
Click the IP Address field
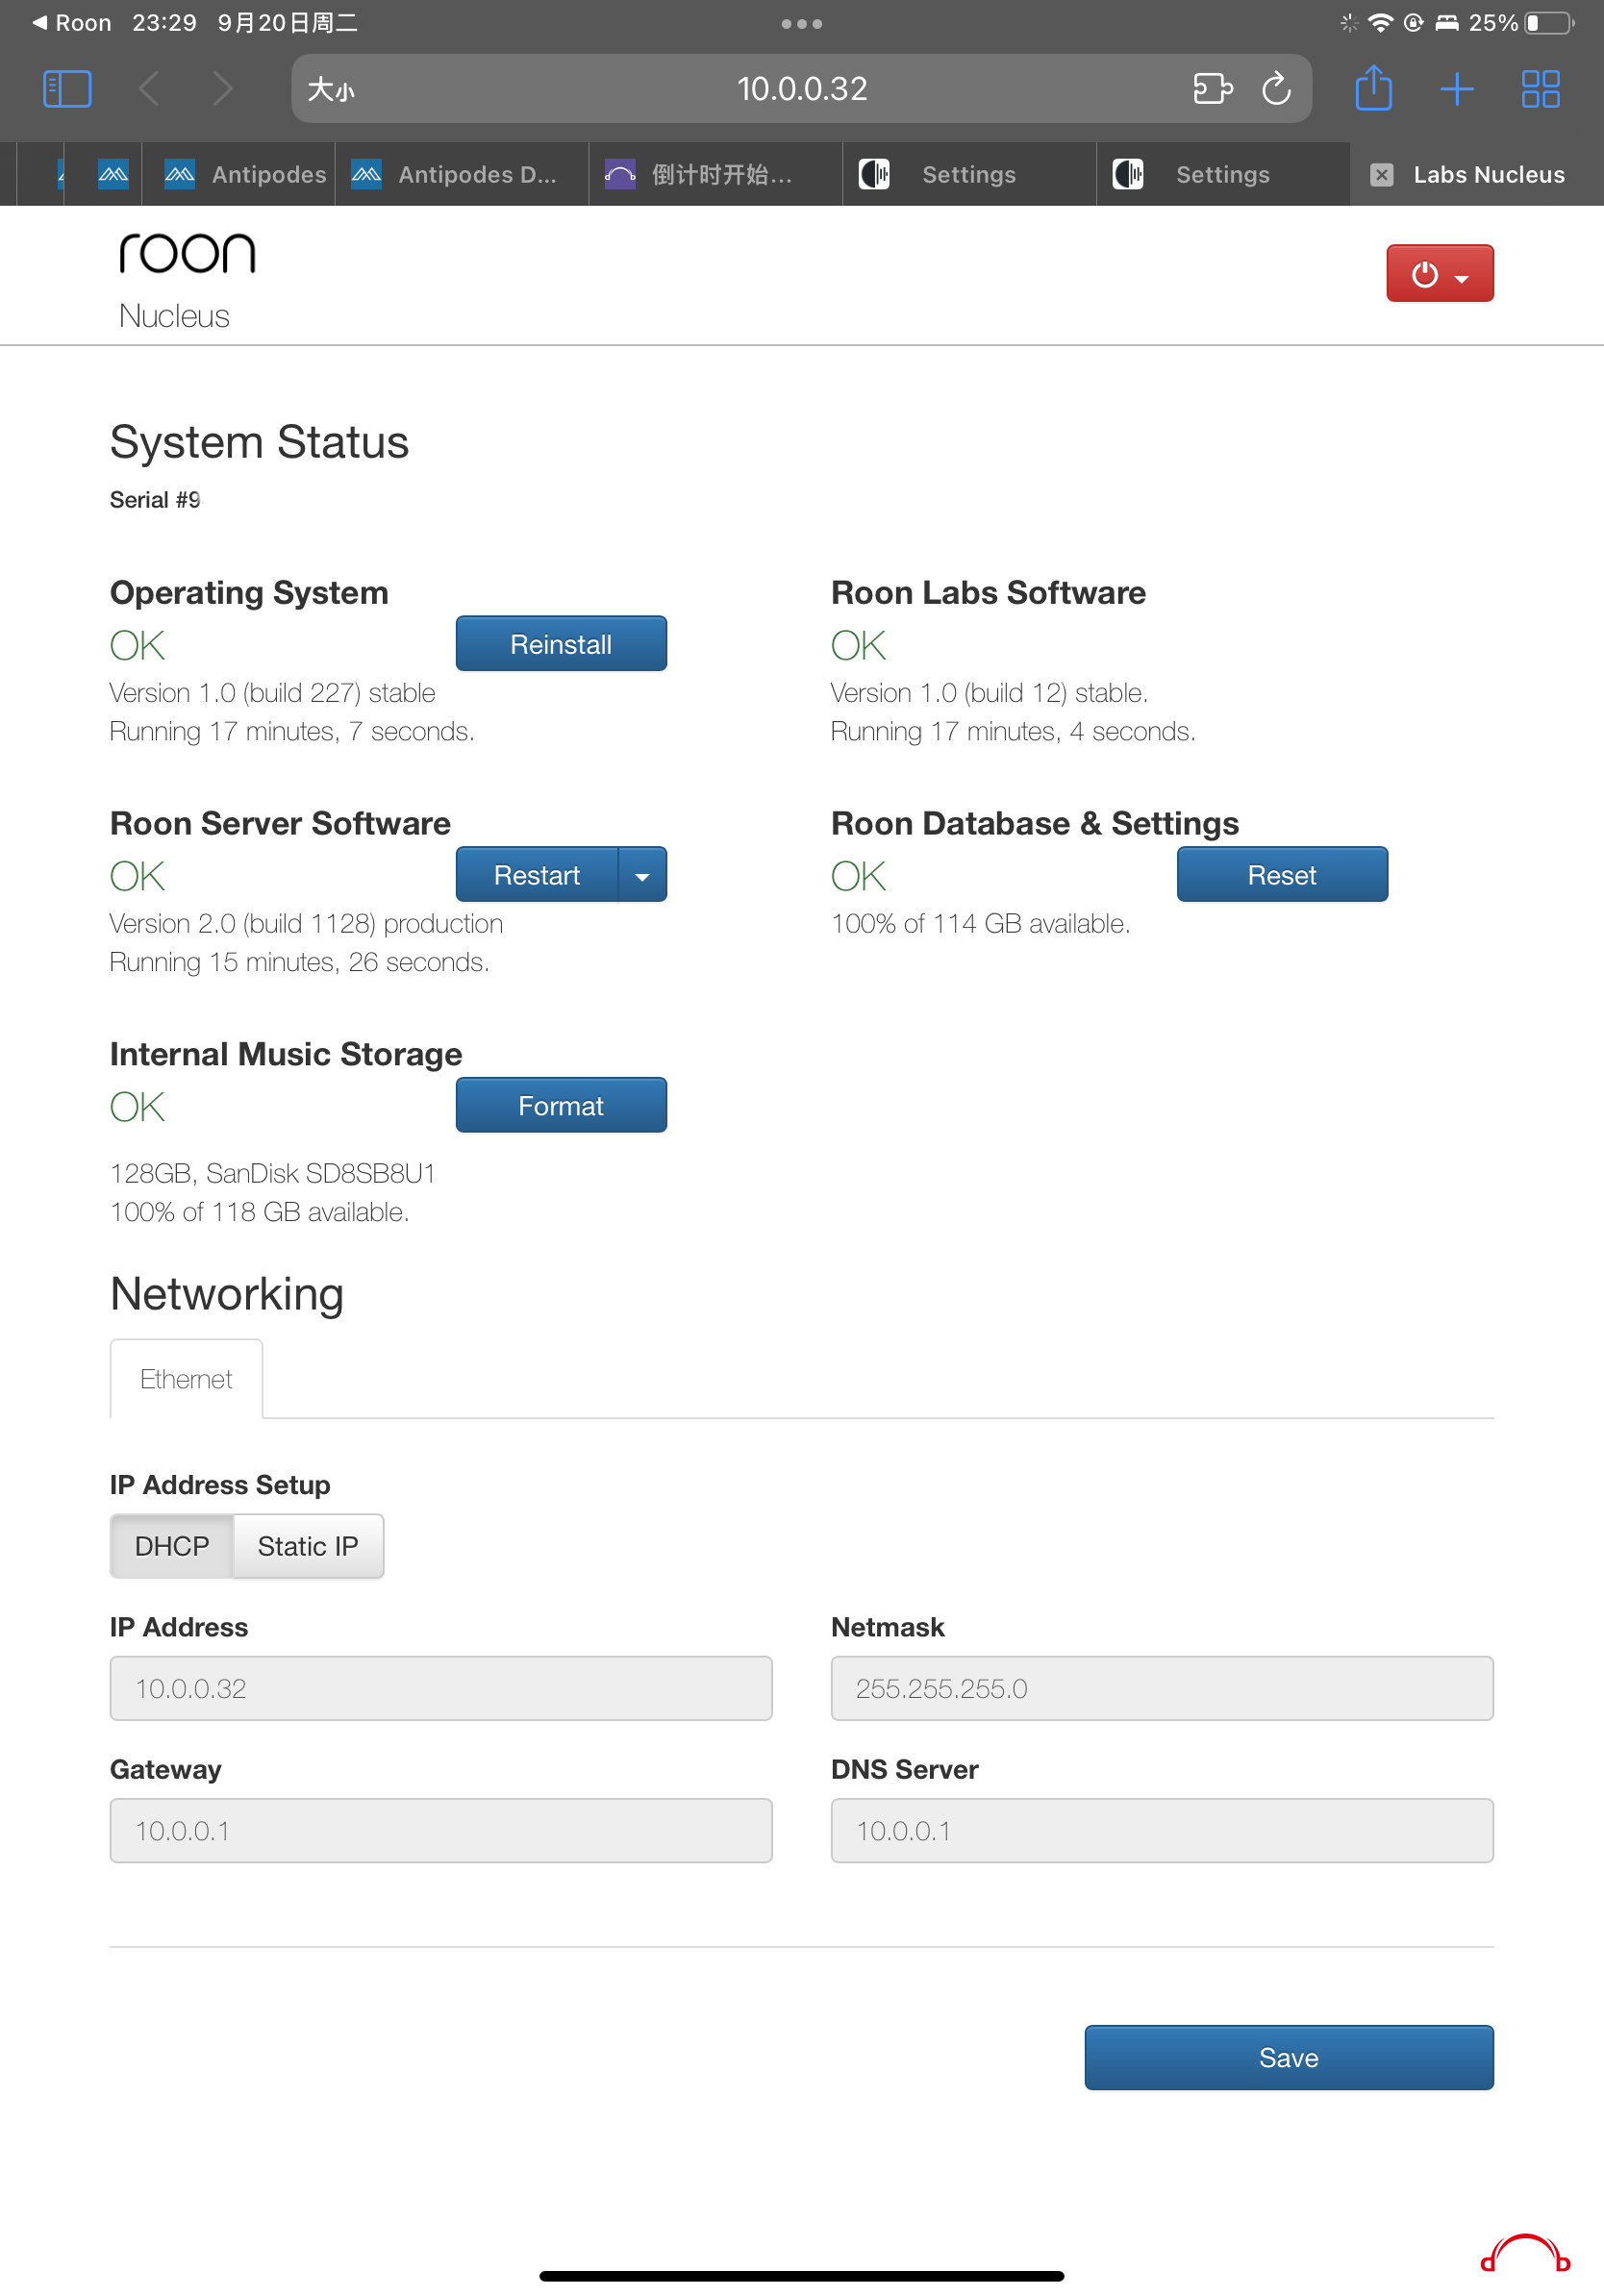pyautogui.click(x=441, y=1688)
